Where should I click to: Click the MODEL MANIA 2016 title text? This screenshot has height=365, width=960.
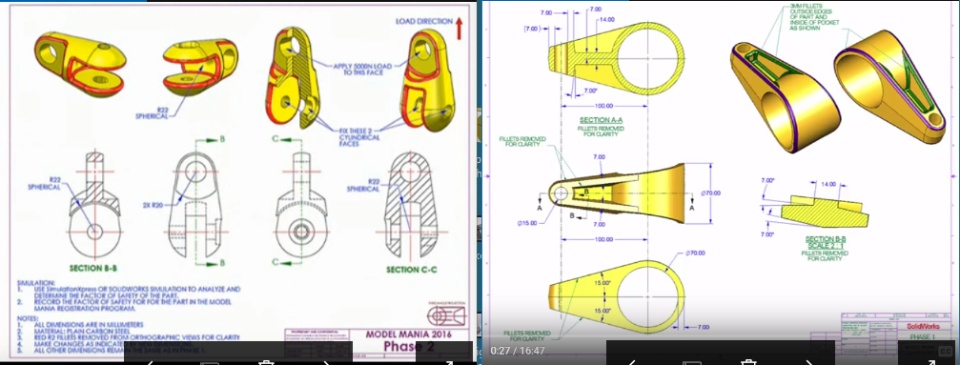[x=407, y=335]
